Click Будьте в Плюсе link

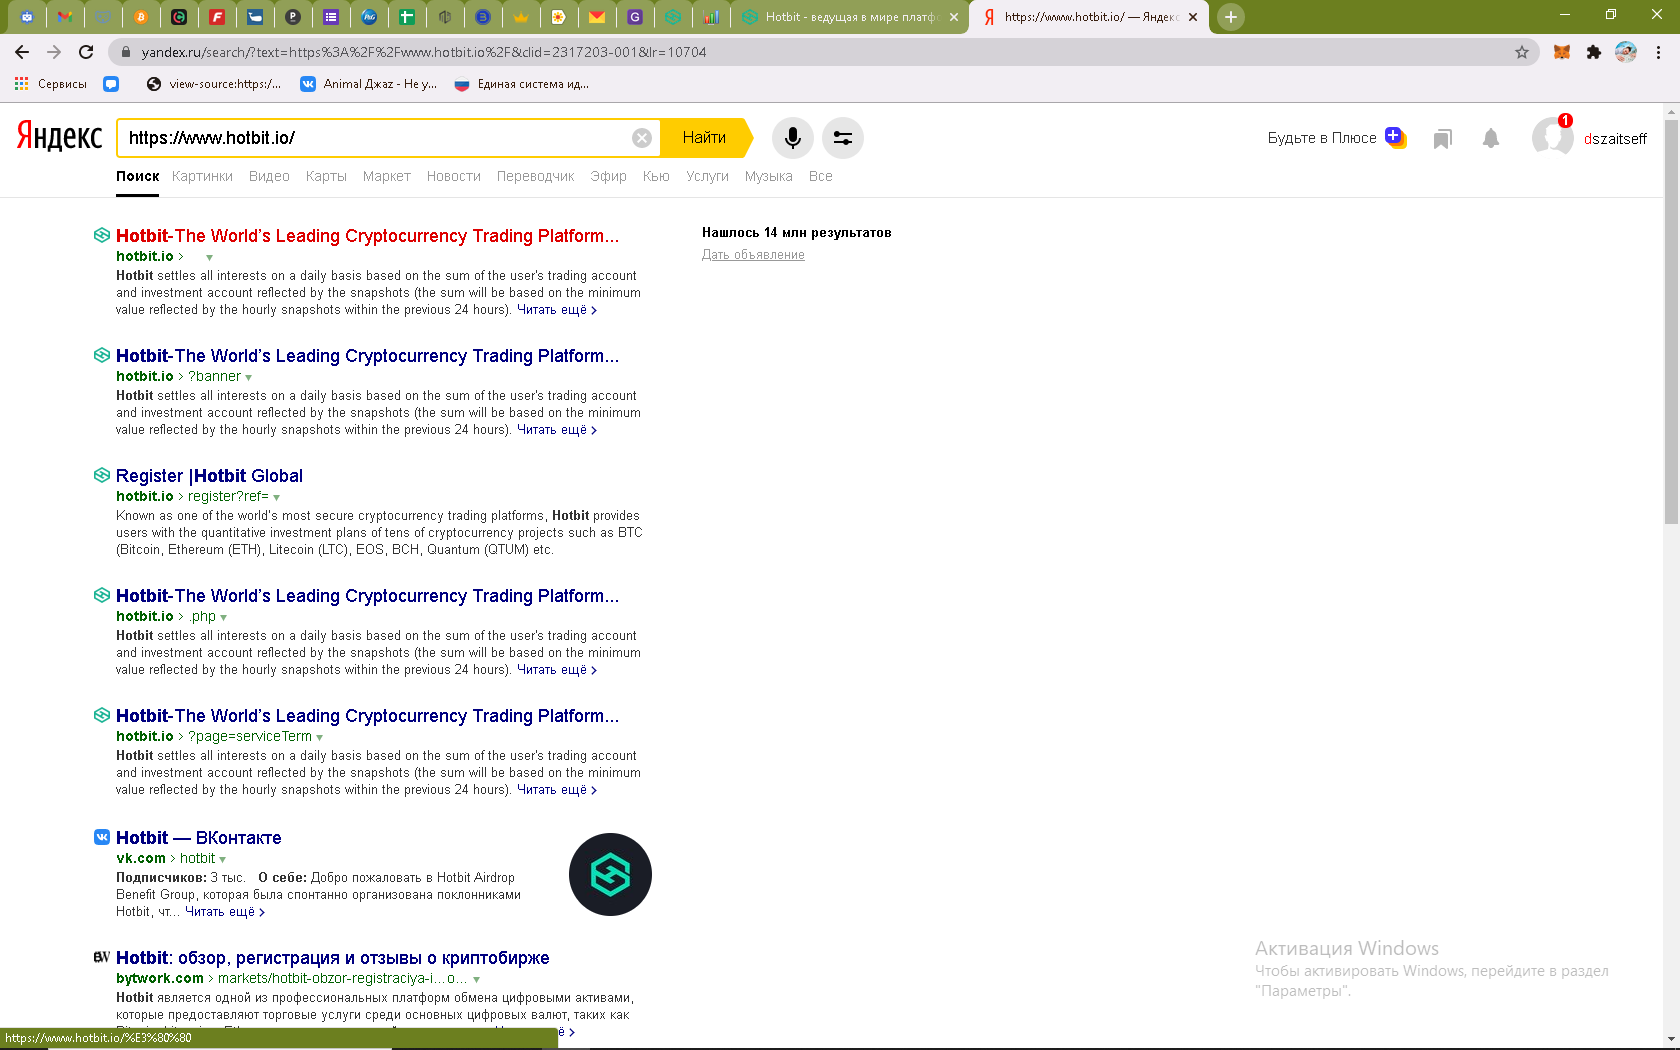pos(1322,138)
